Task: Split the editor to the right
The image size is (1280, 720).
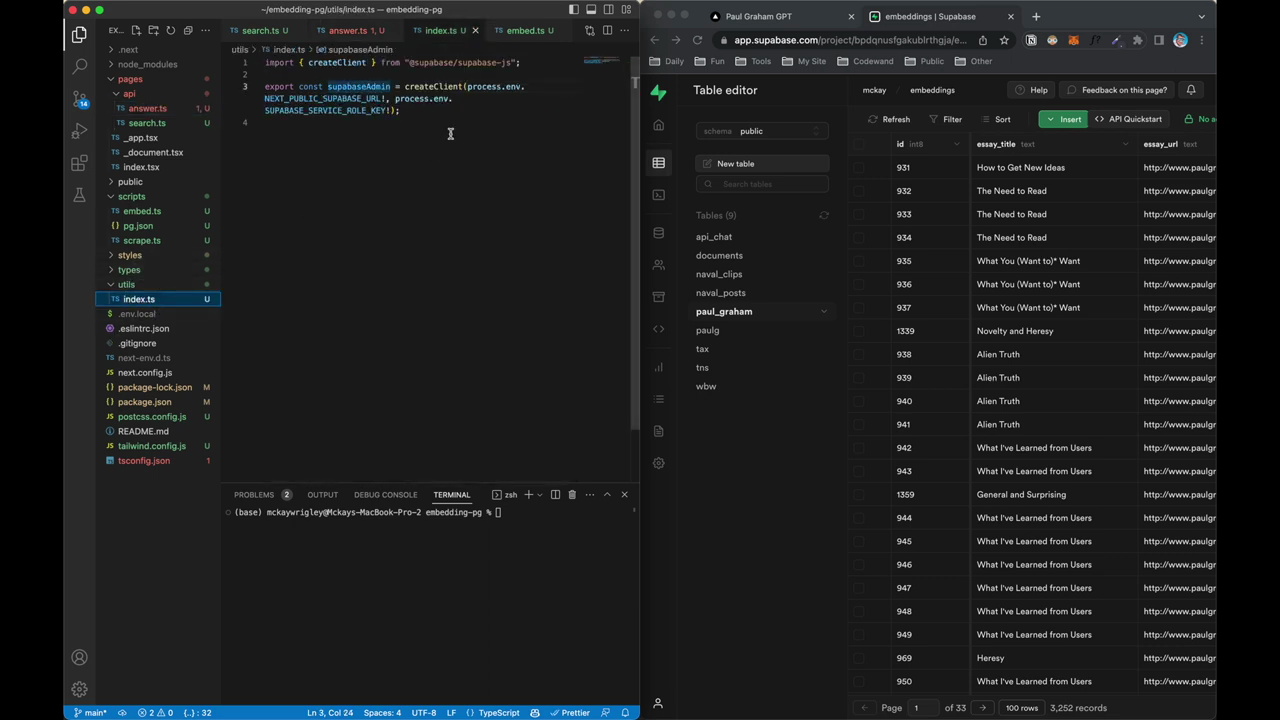Action: 607,30
